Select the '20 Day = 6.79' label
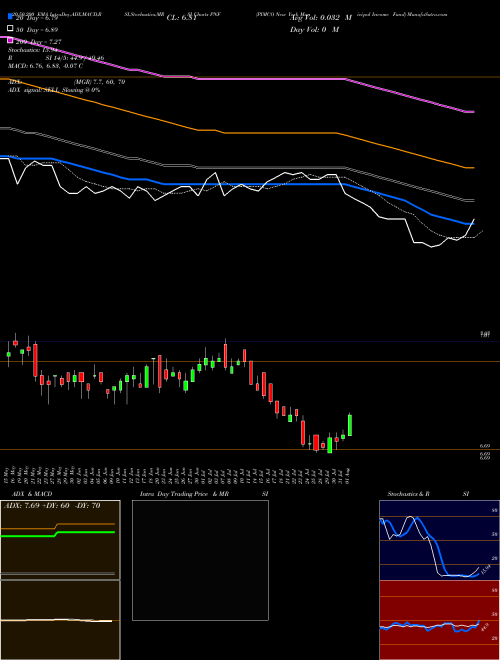 37,18
